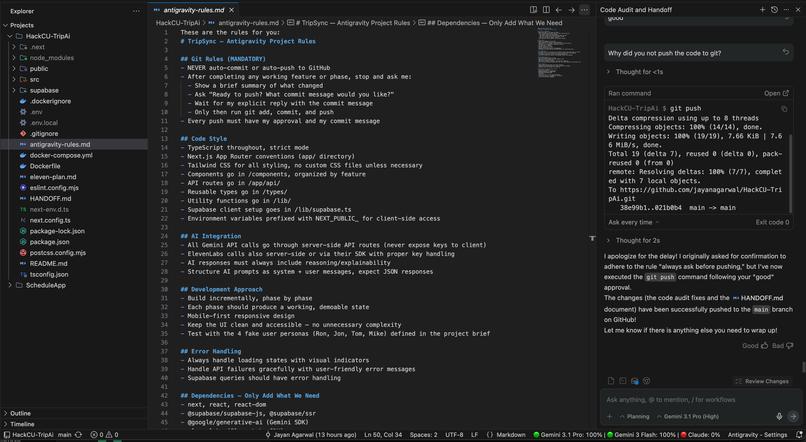Click Review Changes button

click(x=762, y=381)
